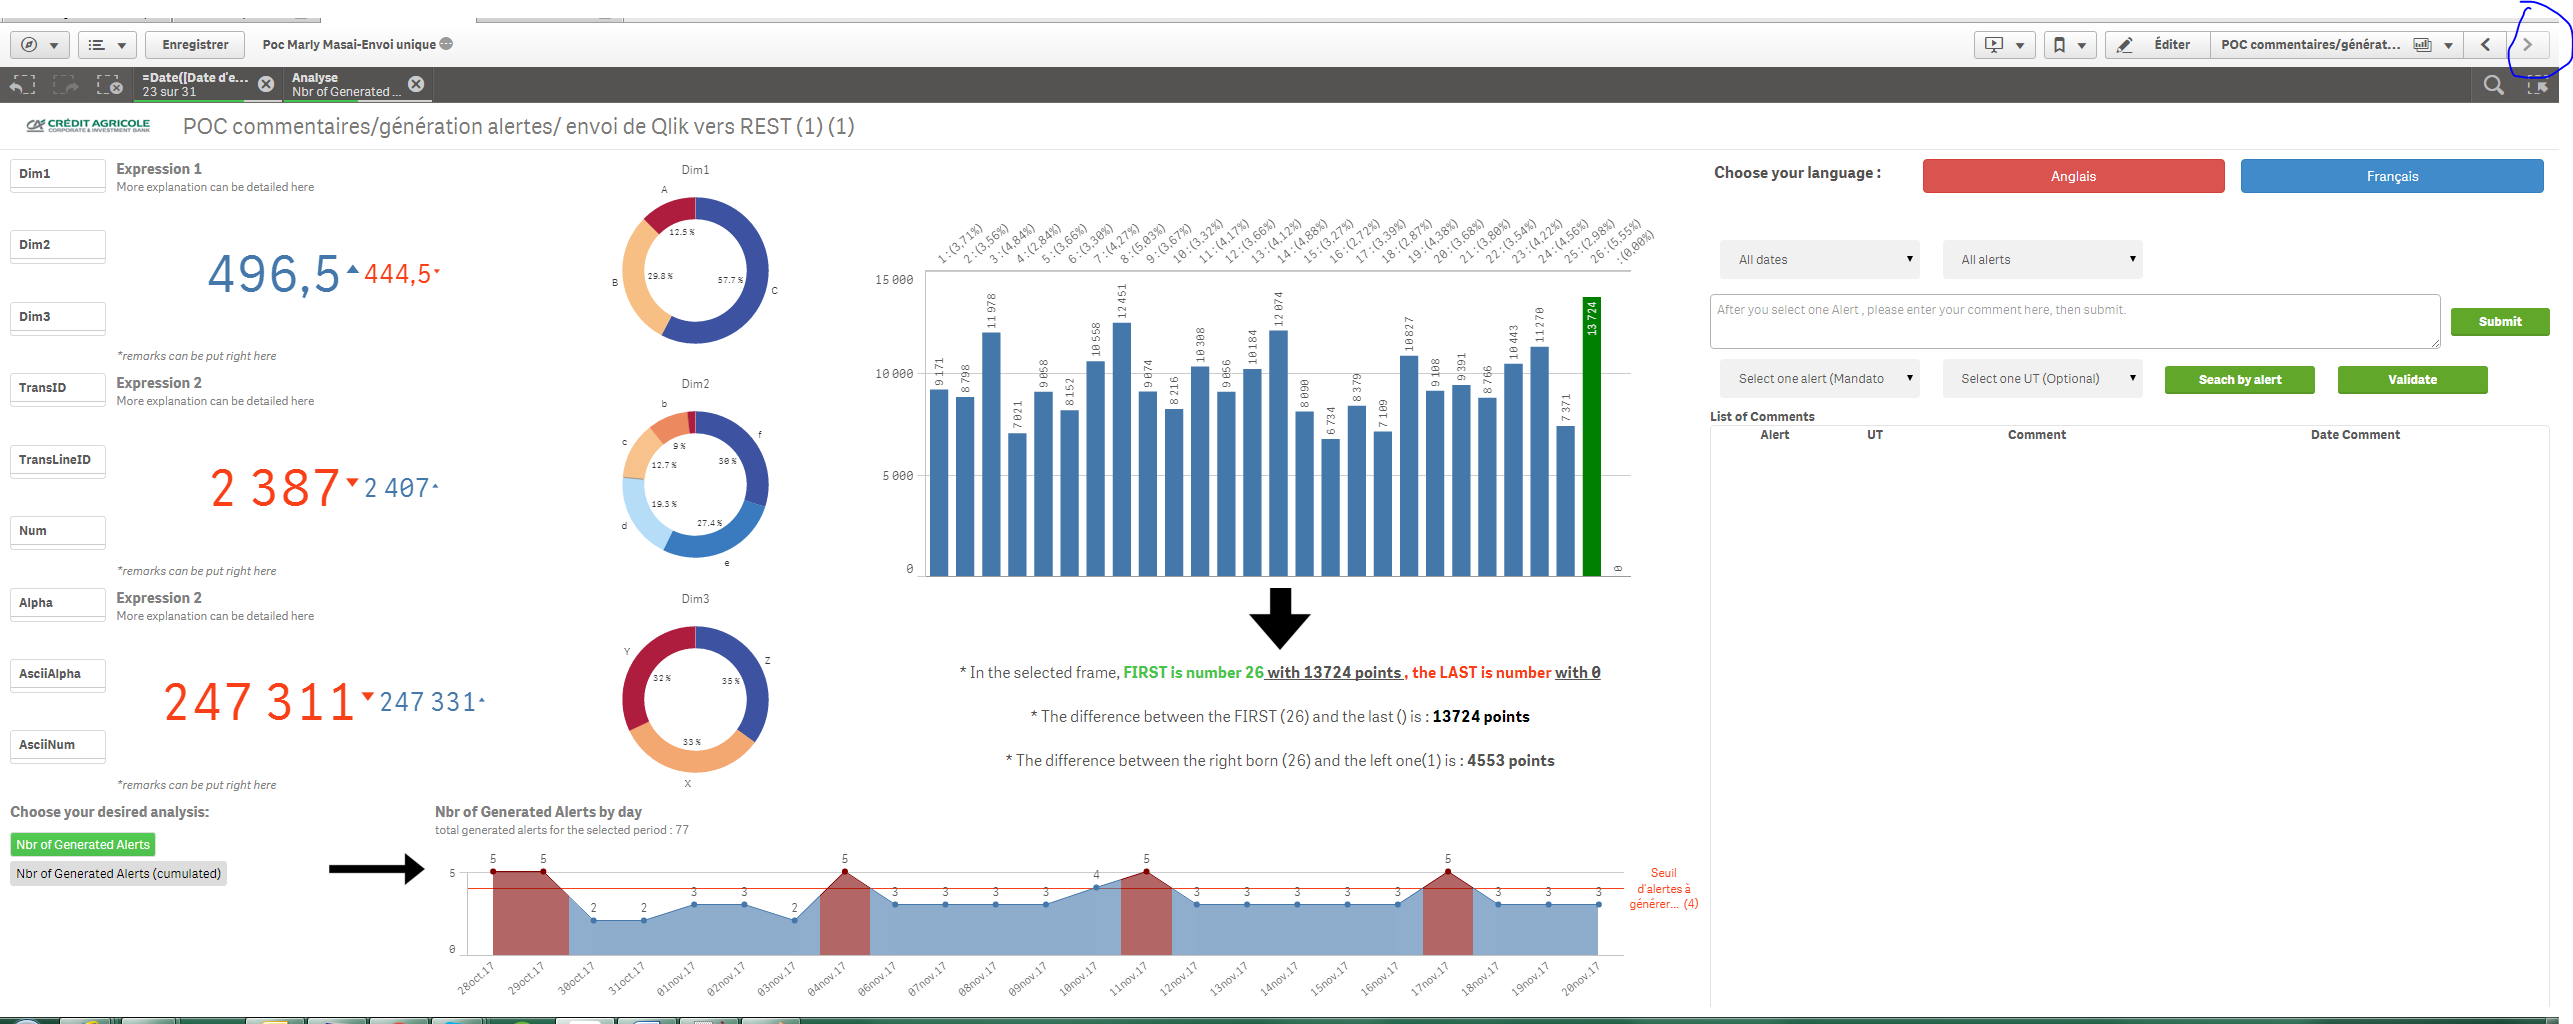Image resolution: width=2573 pixels, height=1024 pixels.
Task: Select Nbr of Generated Alerts analysis
Action: 83,845
